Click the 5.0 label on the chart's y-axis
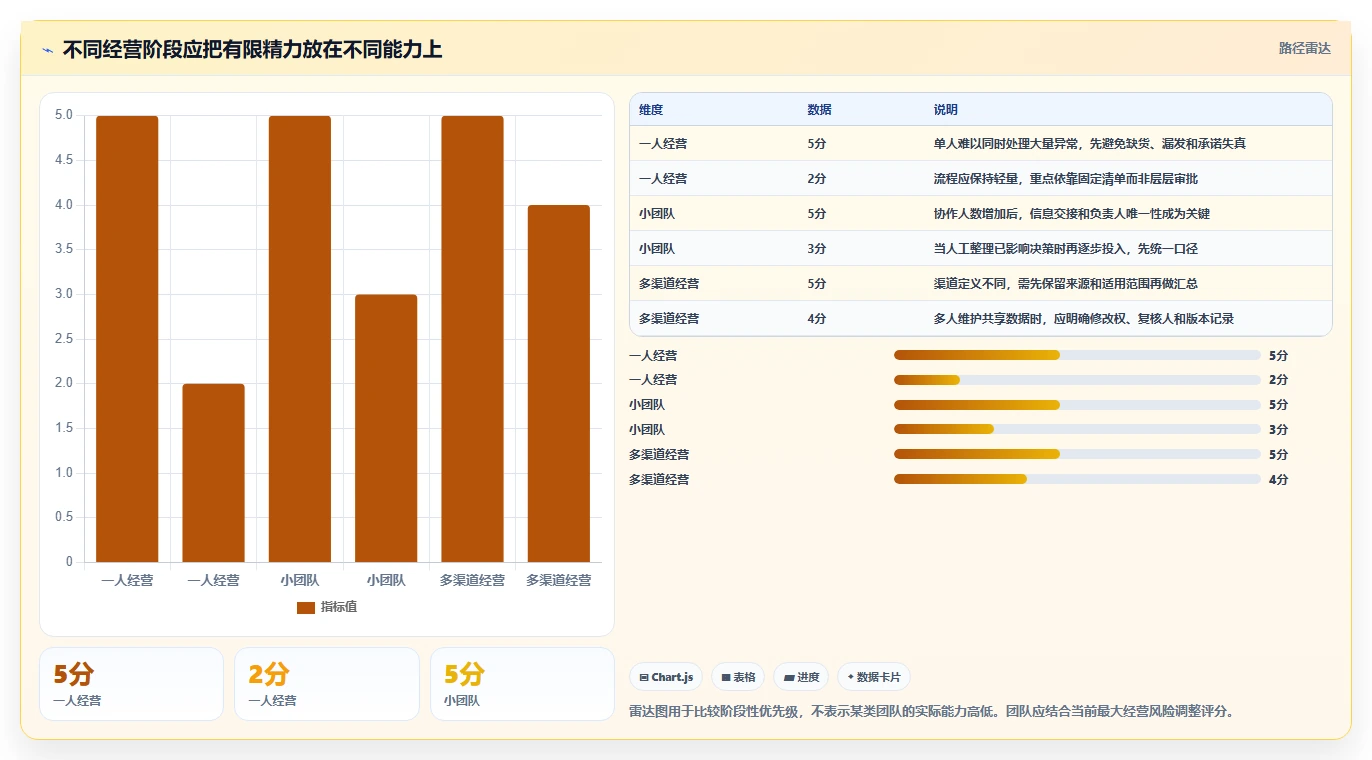Screen dimensions: 1372x760 64,115
